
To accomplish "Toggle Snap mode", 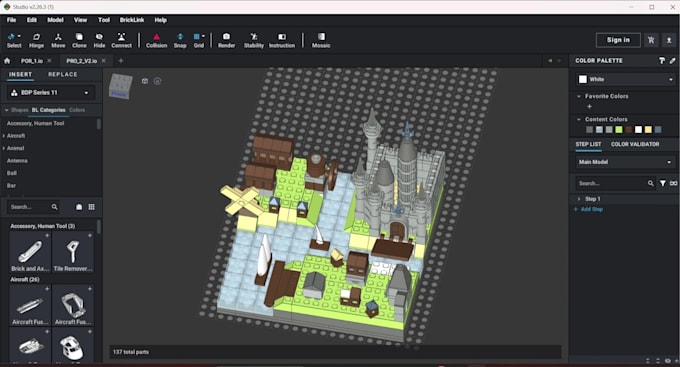I will point(180,40).
